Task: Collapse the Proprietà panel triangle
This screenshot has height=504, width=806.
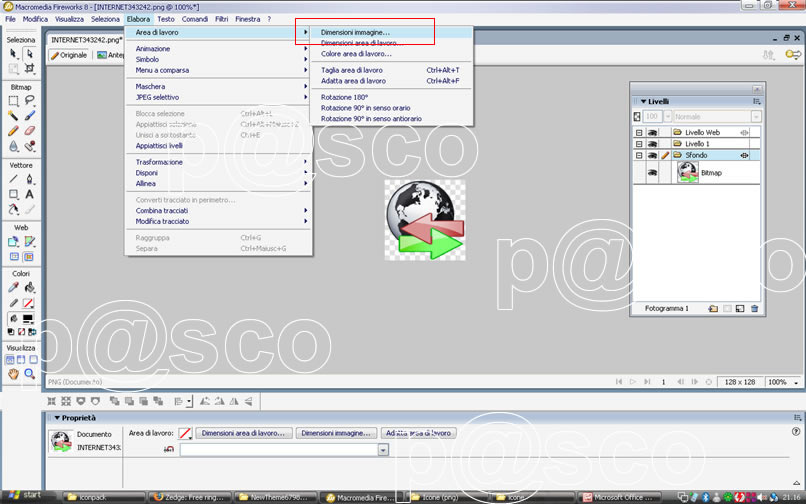Action: [x=57, y=418]
